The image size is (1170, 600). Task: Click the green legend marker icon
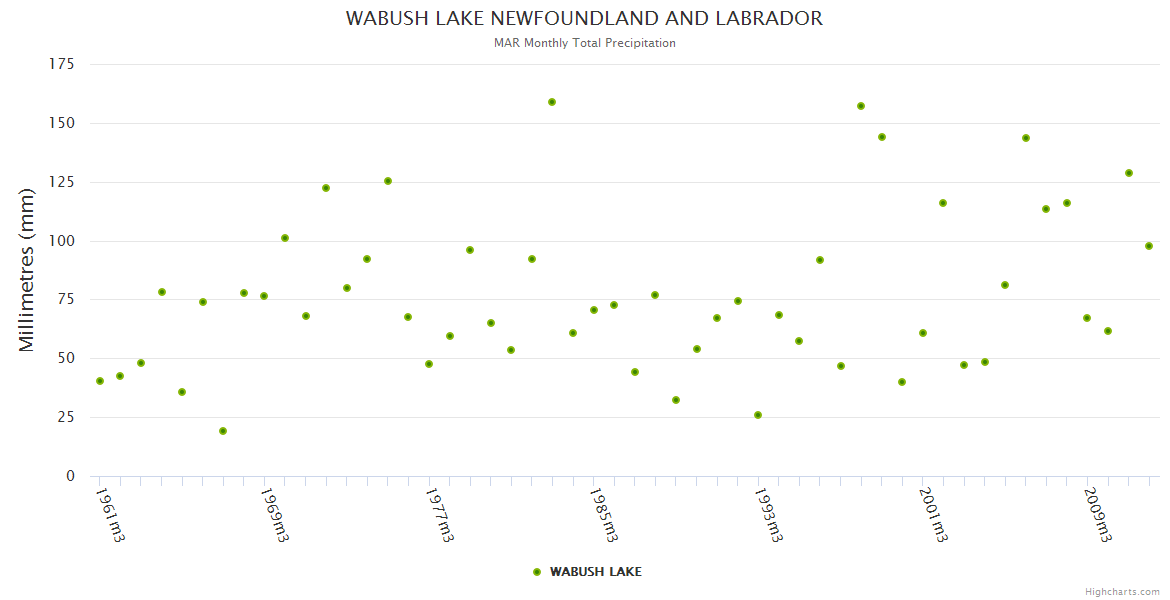click(x=537, y=572)
